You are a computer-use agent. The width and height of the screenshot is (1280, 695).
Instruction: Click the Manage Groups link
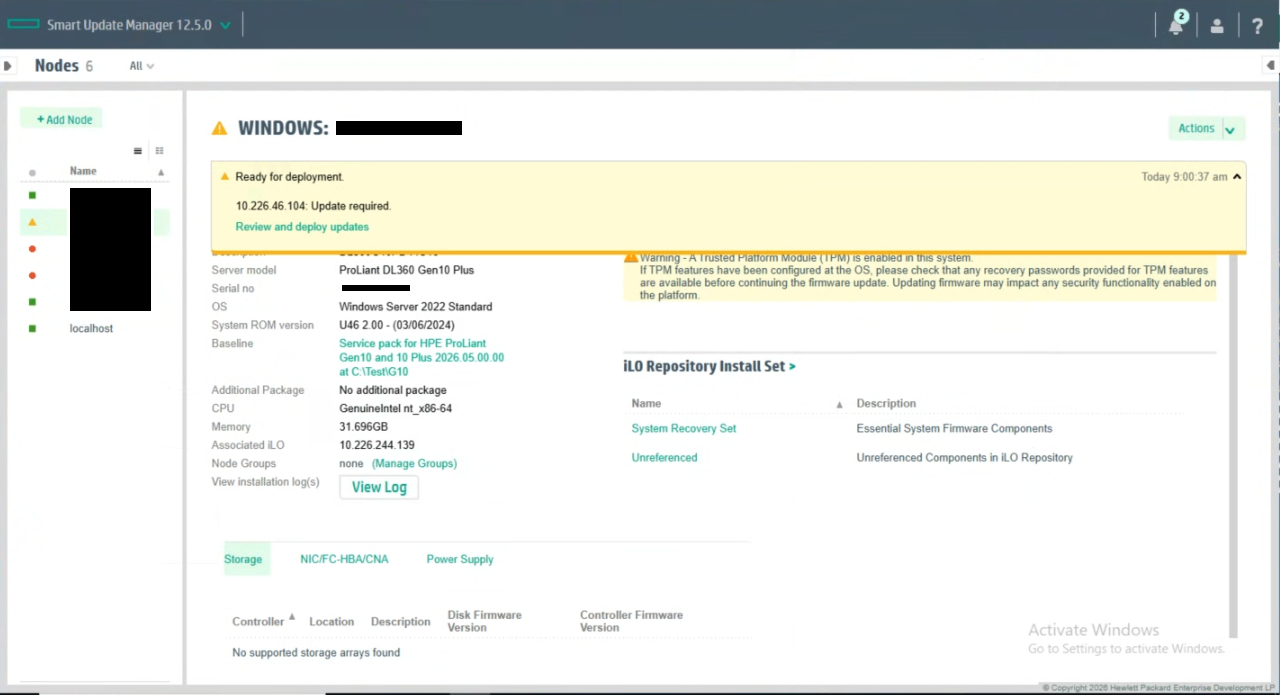coord(414,463)
